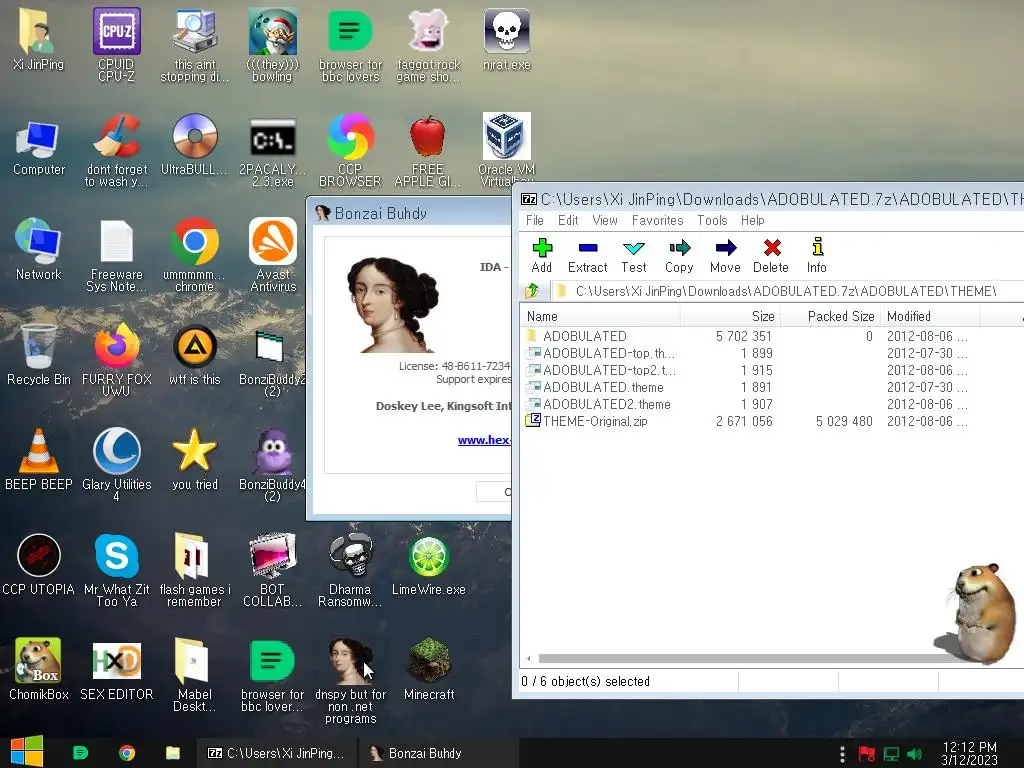The height and width of the screenshot is (768, 1024).
Task: Click the File Explorer taskbar icon
Action: (172, 753)
